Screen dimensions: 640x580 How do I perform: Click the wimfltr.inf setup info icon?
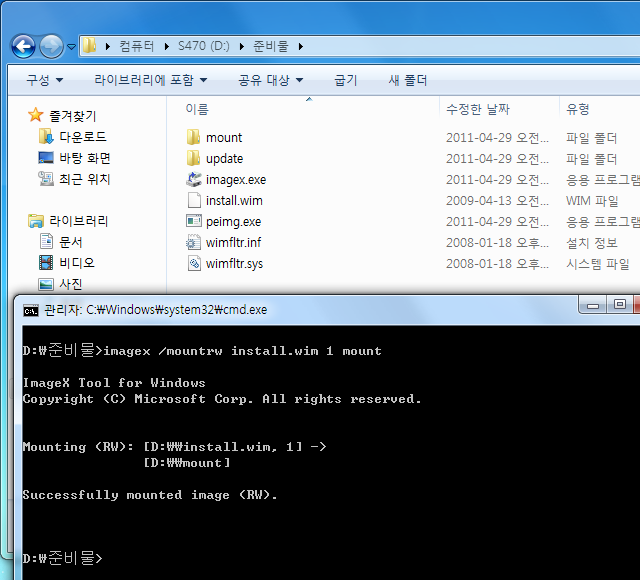(193, 242)
